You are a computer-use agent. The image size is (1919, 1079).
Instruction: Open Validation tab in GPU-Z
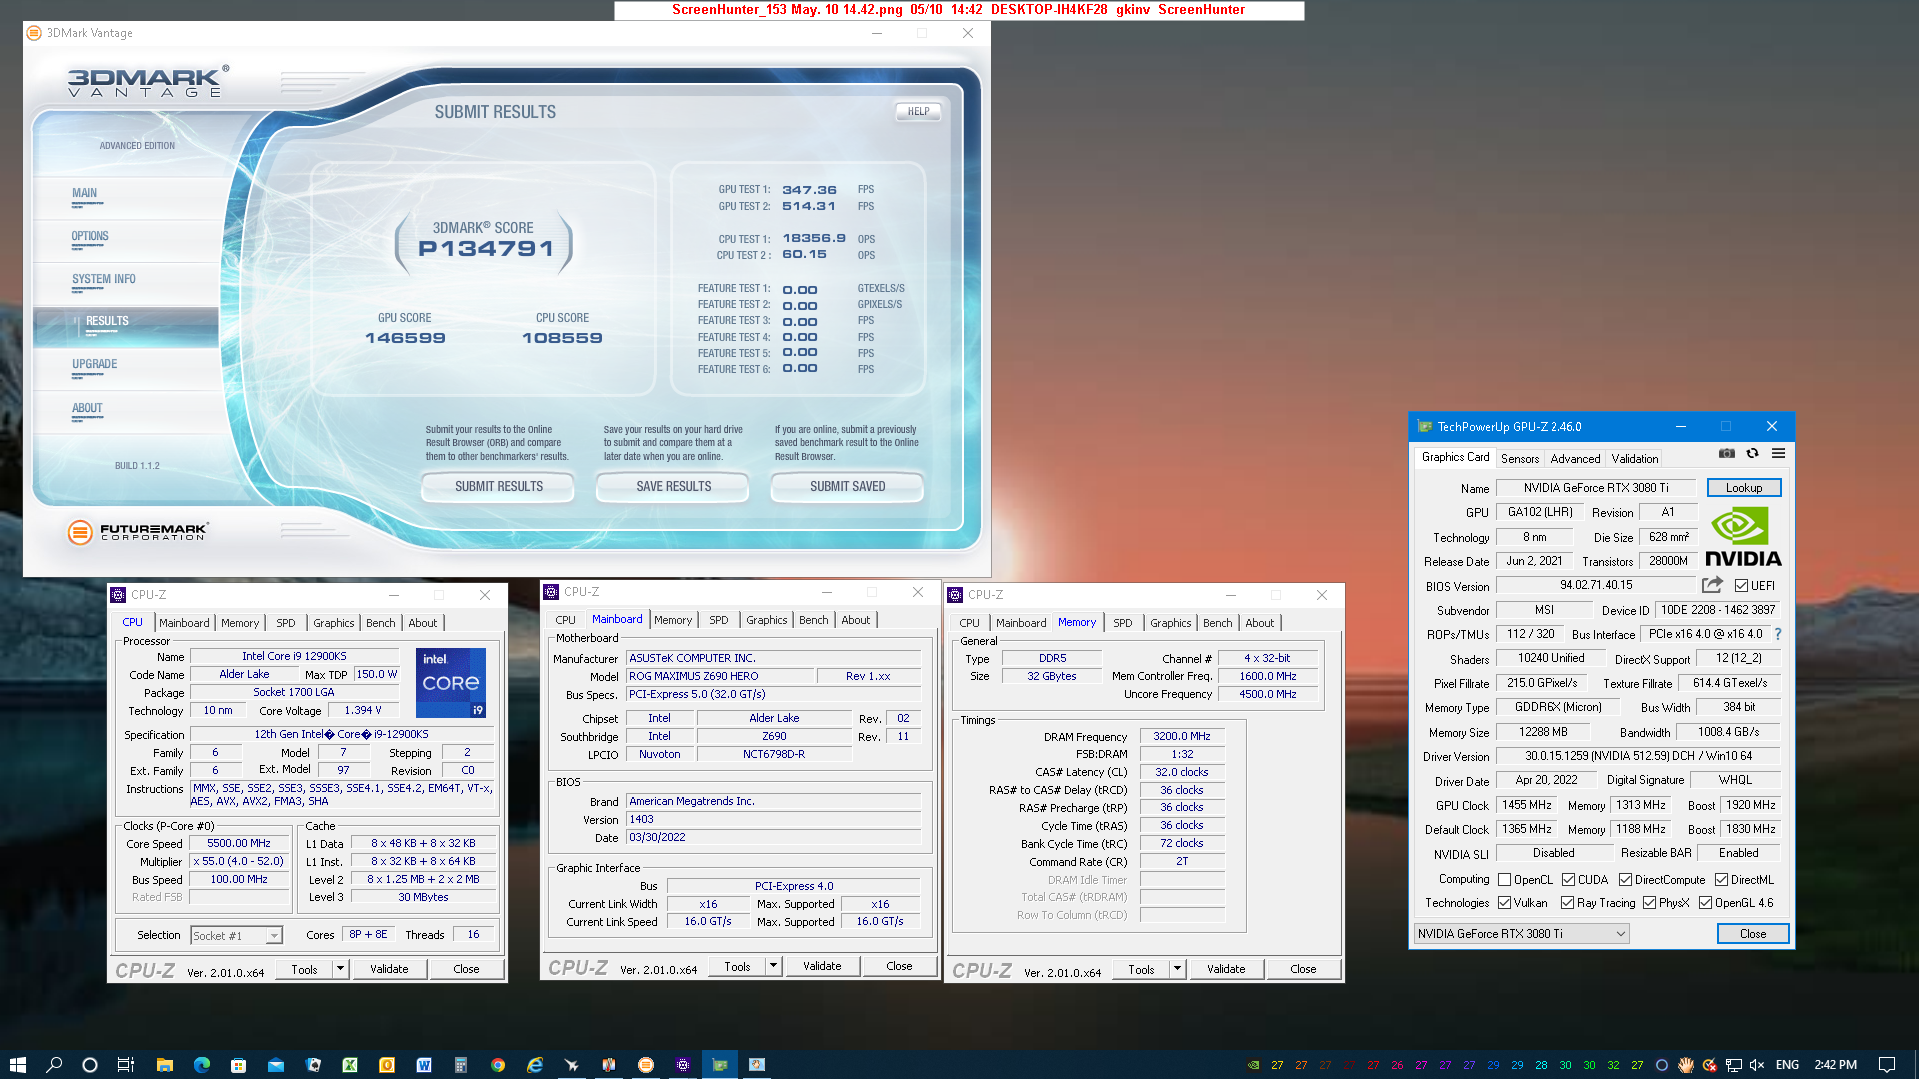coord(1634,459)
